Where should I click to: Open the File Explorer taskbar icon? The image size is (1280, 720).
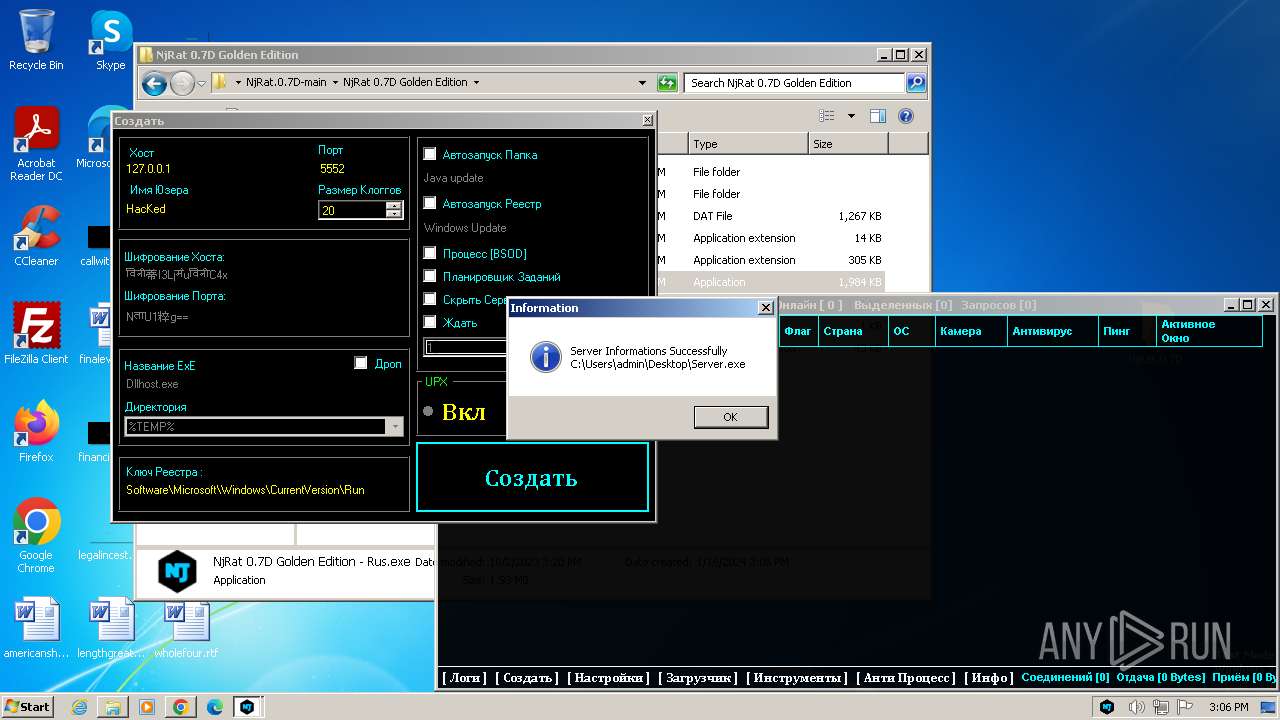[113, 707]
